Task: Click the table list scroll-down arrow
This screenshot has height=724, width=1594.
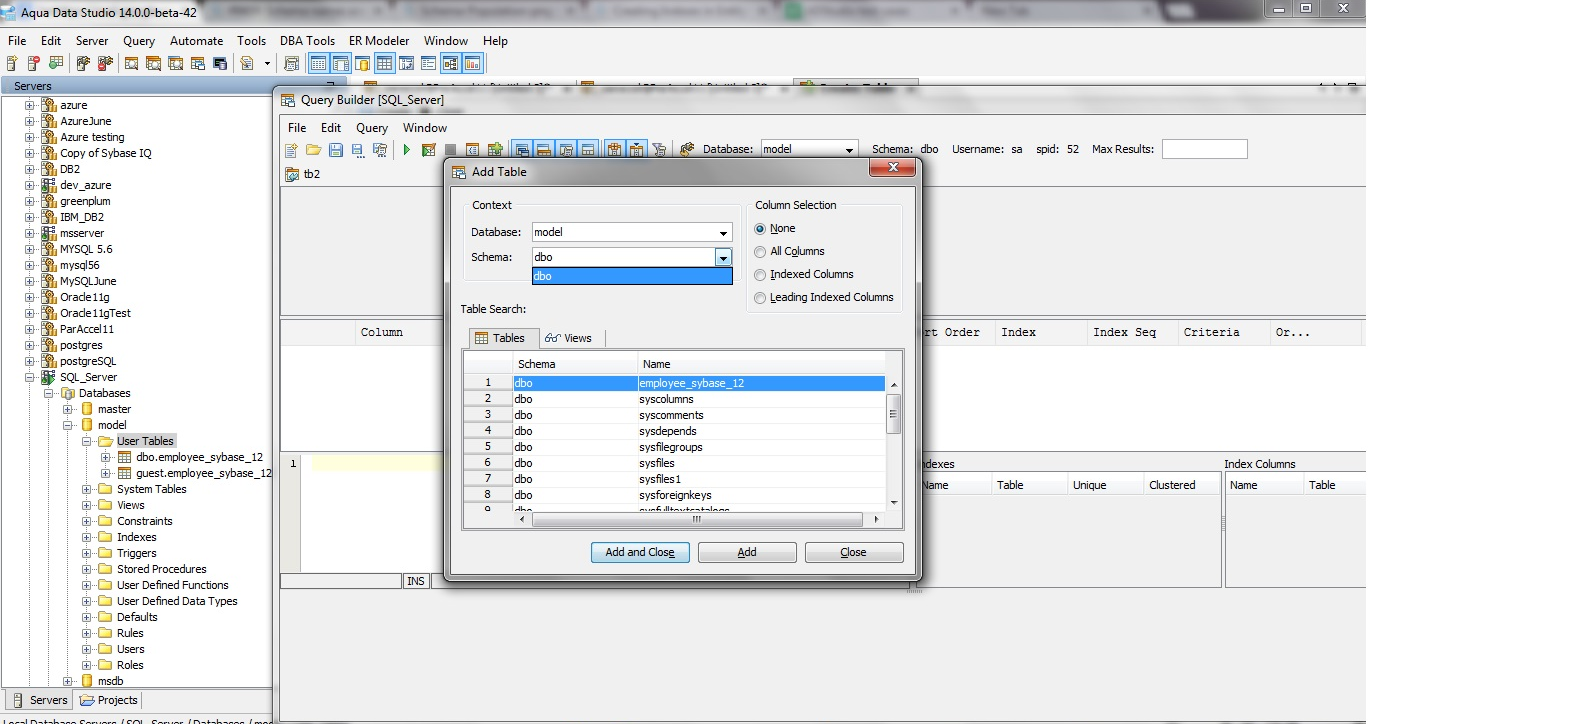Action: (x=894, y=503)
